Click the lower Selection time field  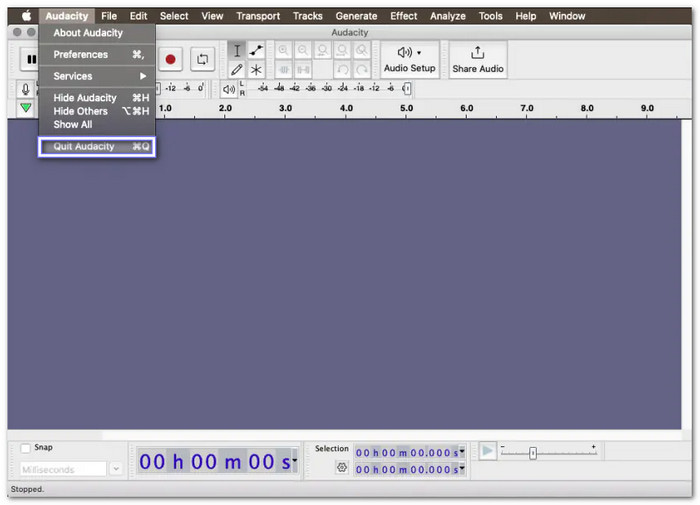pyautogui.click(x=410, y=469)
